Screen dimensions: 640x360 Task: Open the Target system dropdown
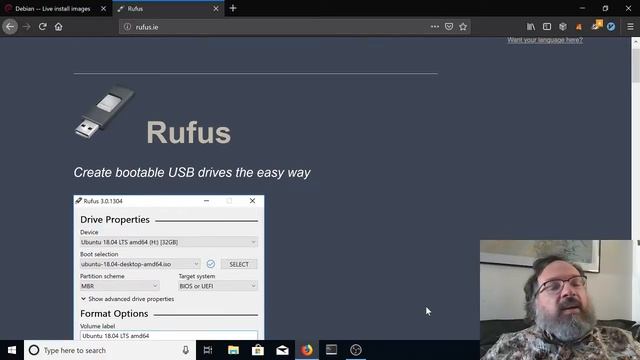(x=218, y=286)
